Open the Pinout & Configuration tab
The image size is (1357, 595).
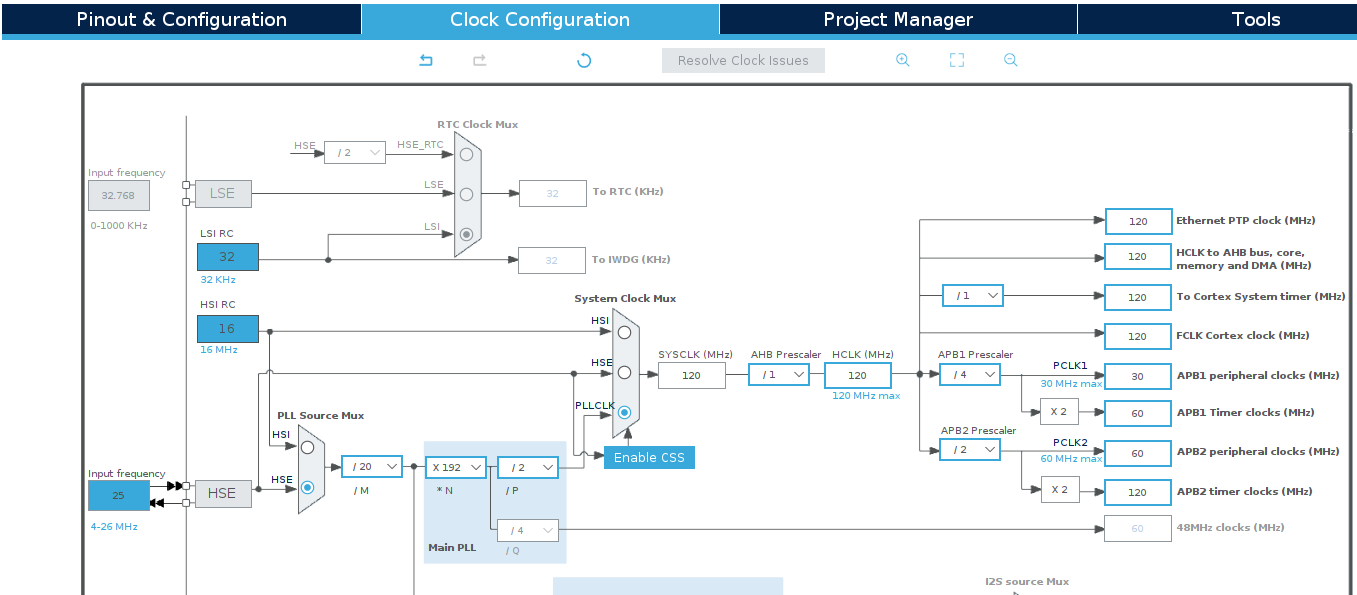180,19
